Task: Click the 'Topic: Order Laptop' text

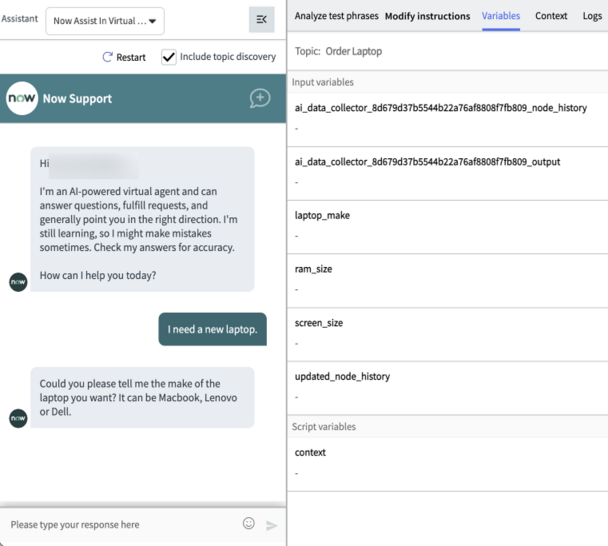Action: 338,51
